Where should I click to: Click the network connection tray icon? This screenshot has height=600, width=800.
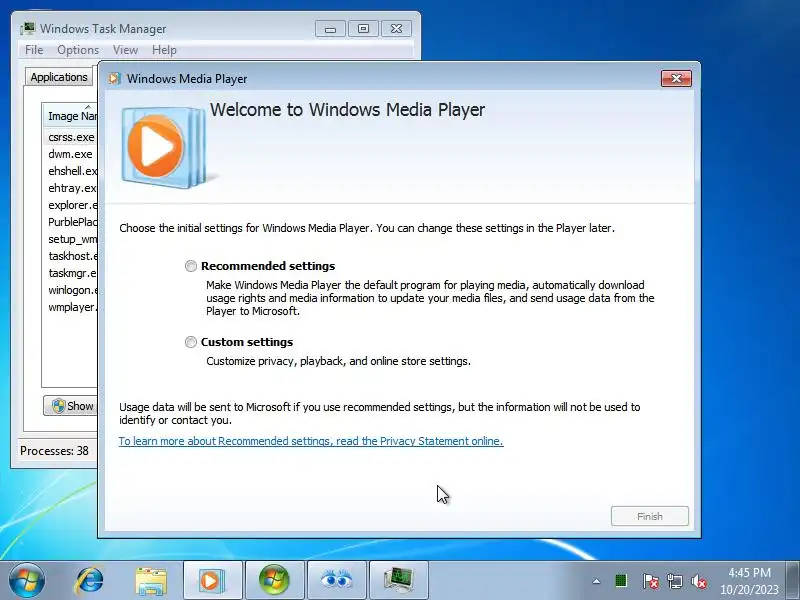pyautogui.click(x=674, y=581)
